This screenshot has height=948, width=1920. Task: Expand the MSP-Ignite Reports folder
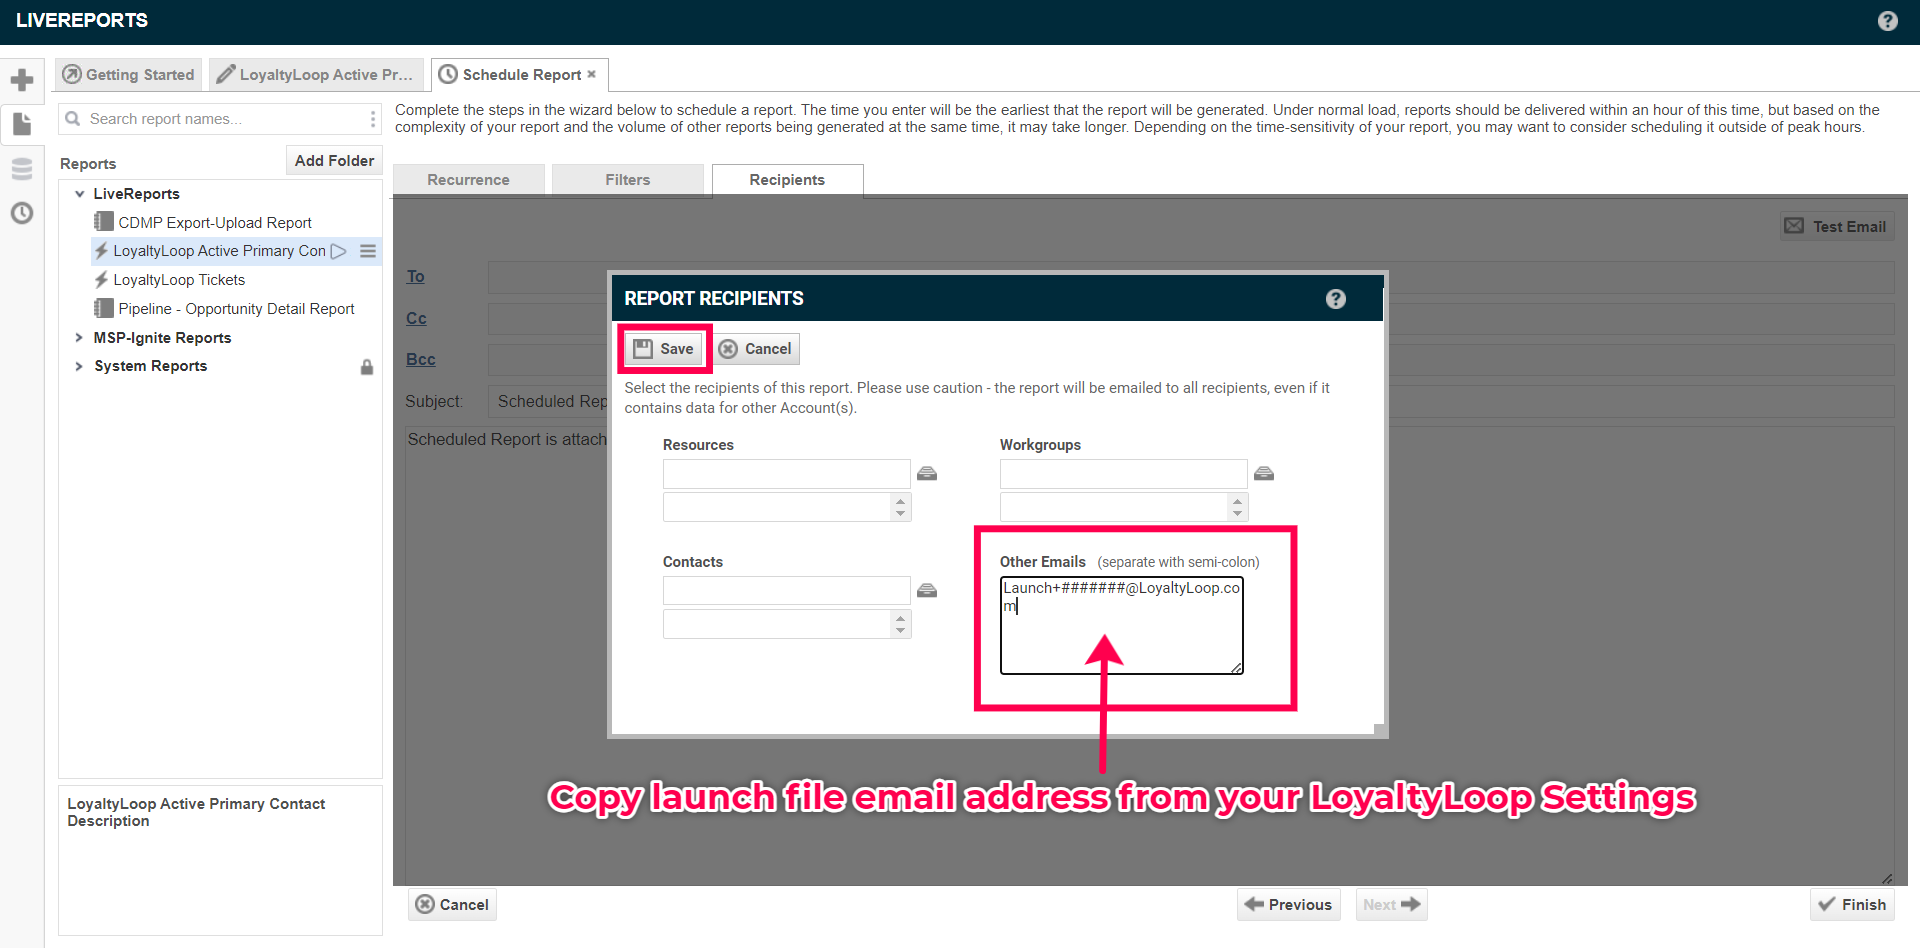click(x=79, y=338)
